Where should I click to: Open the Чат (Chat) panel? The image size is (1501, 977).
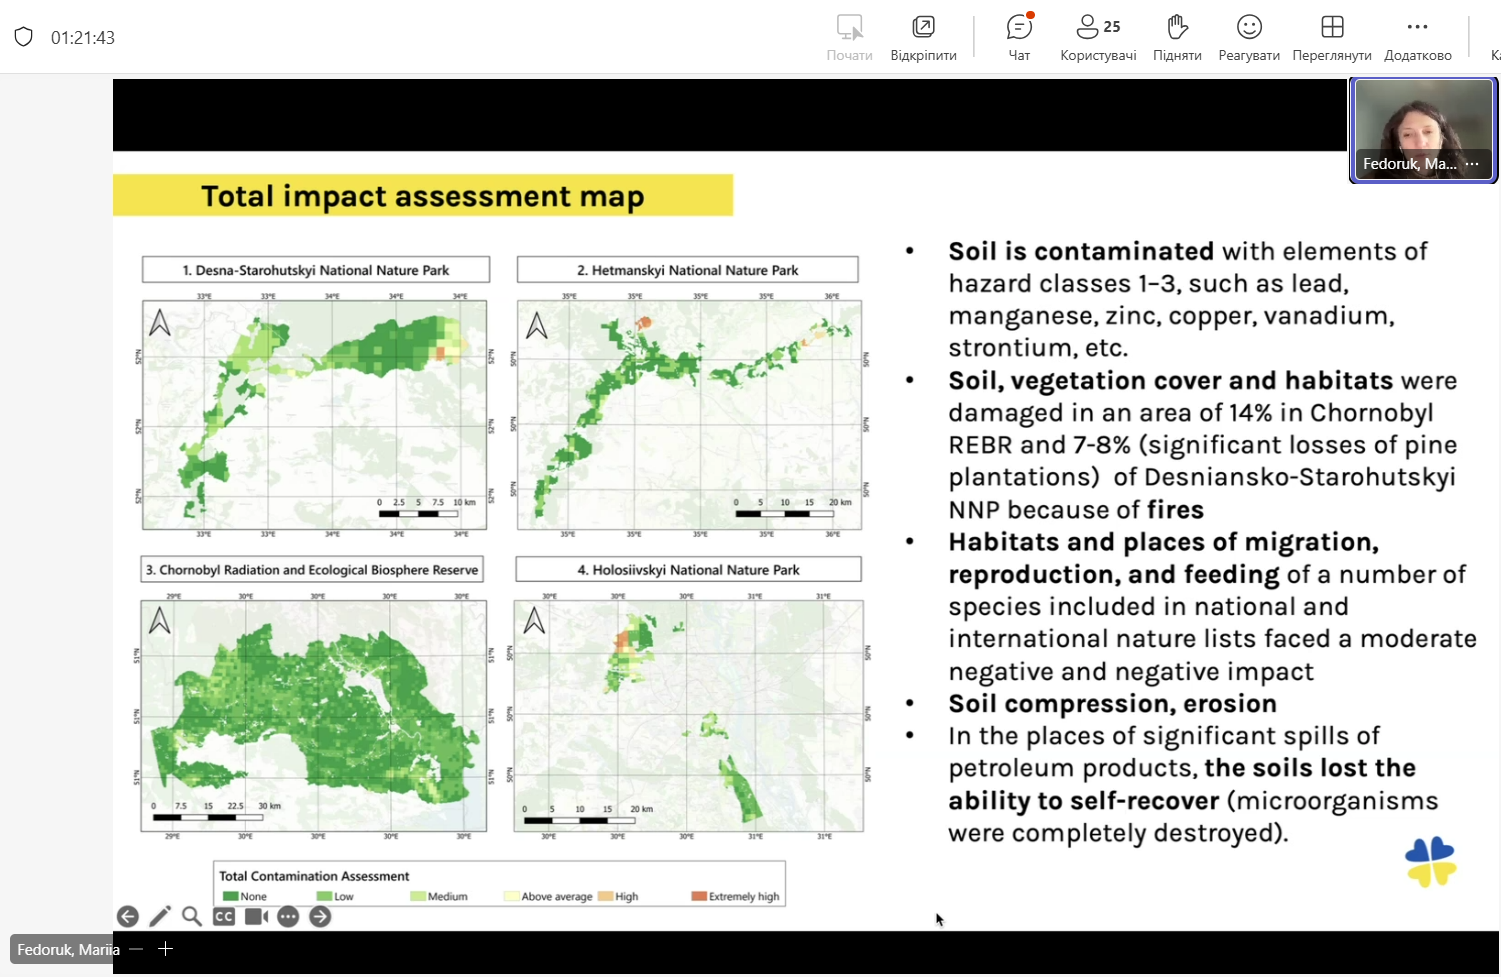[1019, 37]
